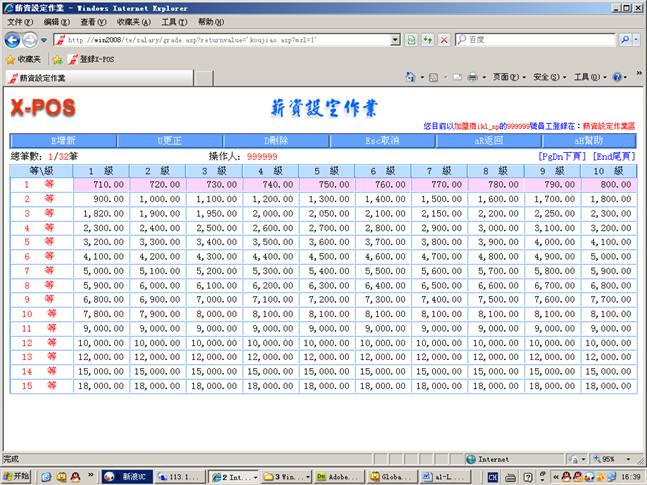Click the Favorites star icon
Screen dimensions: 647x485
coord(11,59)
